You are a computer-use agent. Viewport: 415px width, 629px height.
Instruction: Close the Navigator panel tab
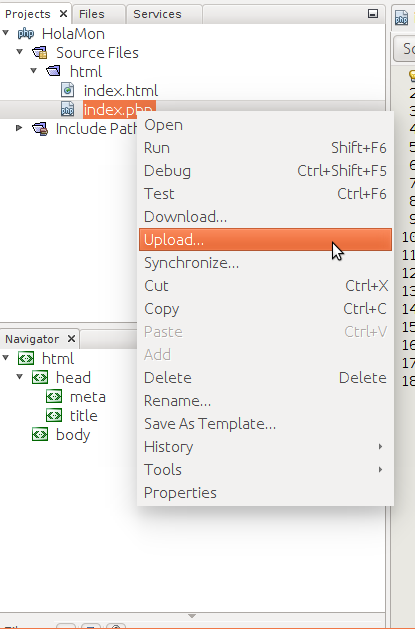71,339
